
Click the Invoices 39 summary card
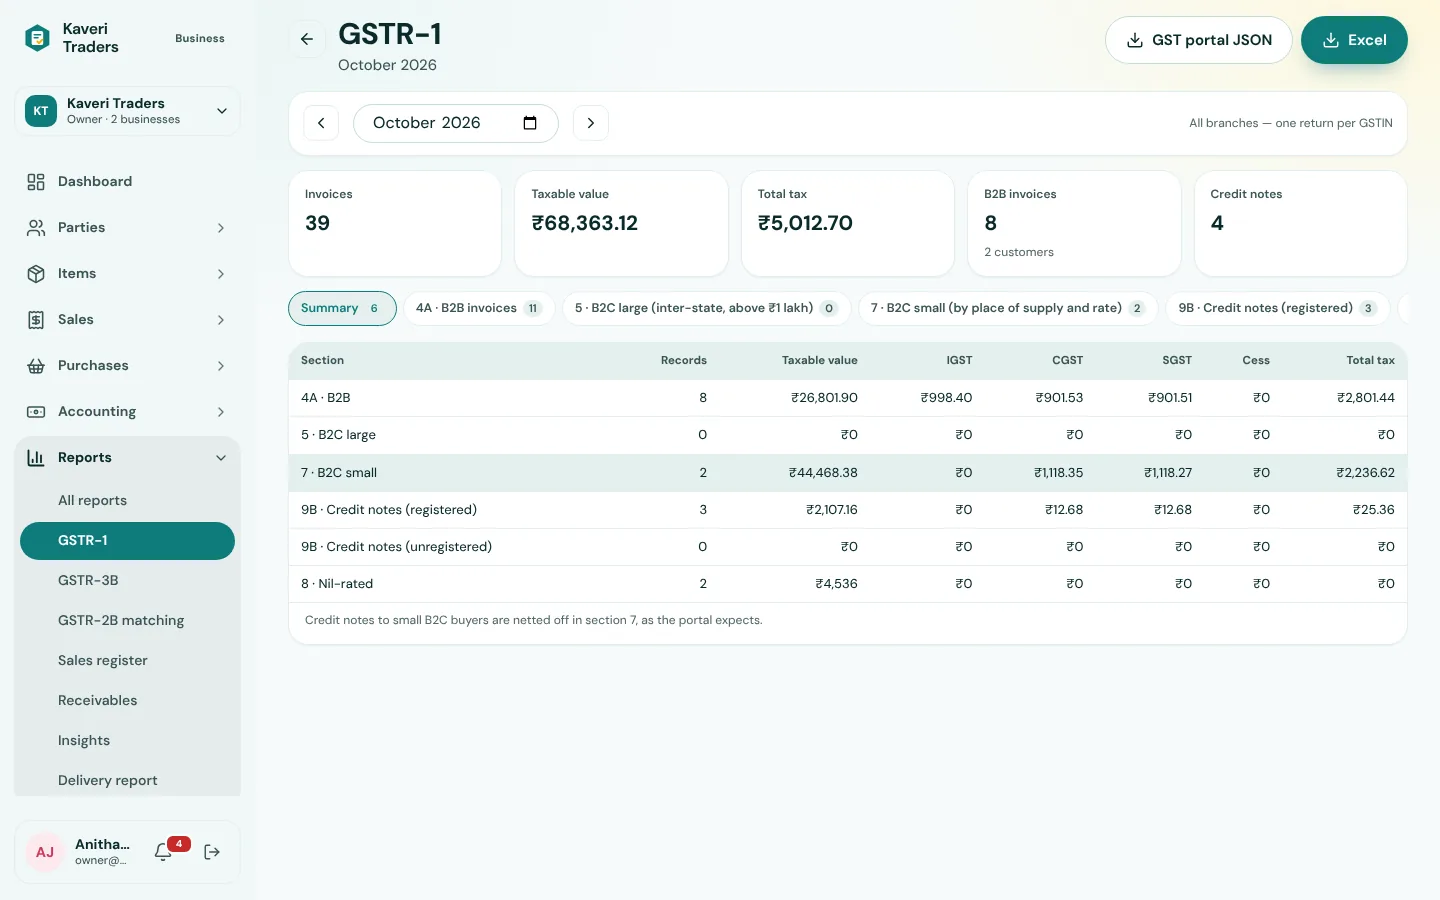pos(395,223)
